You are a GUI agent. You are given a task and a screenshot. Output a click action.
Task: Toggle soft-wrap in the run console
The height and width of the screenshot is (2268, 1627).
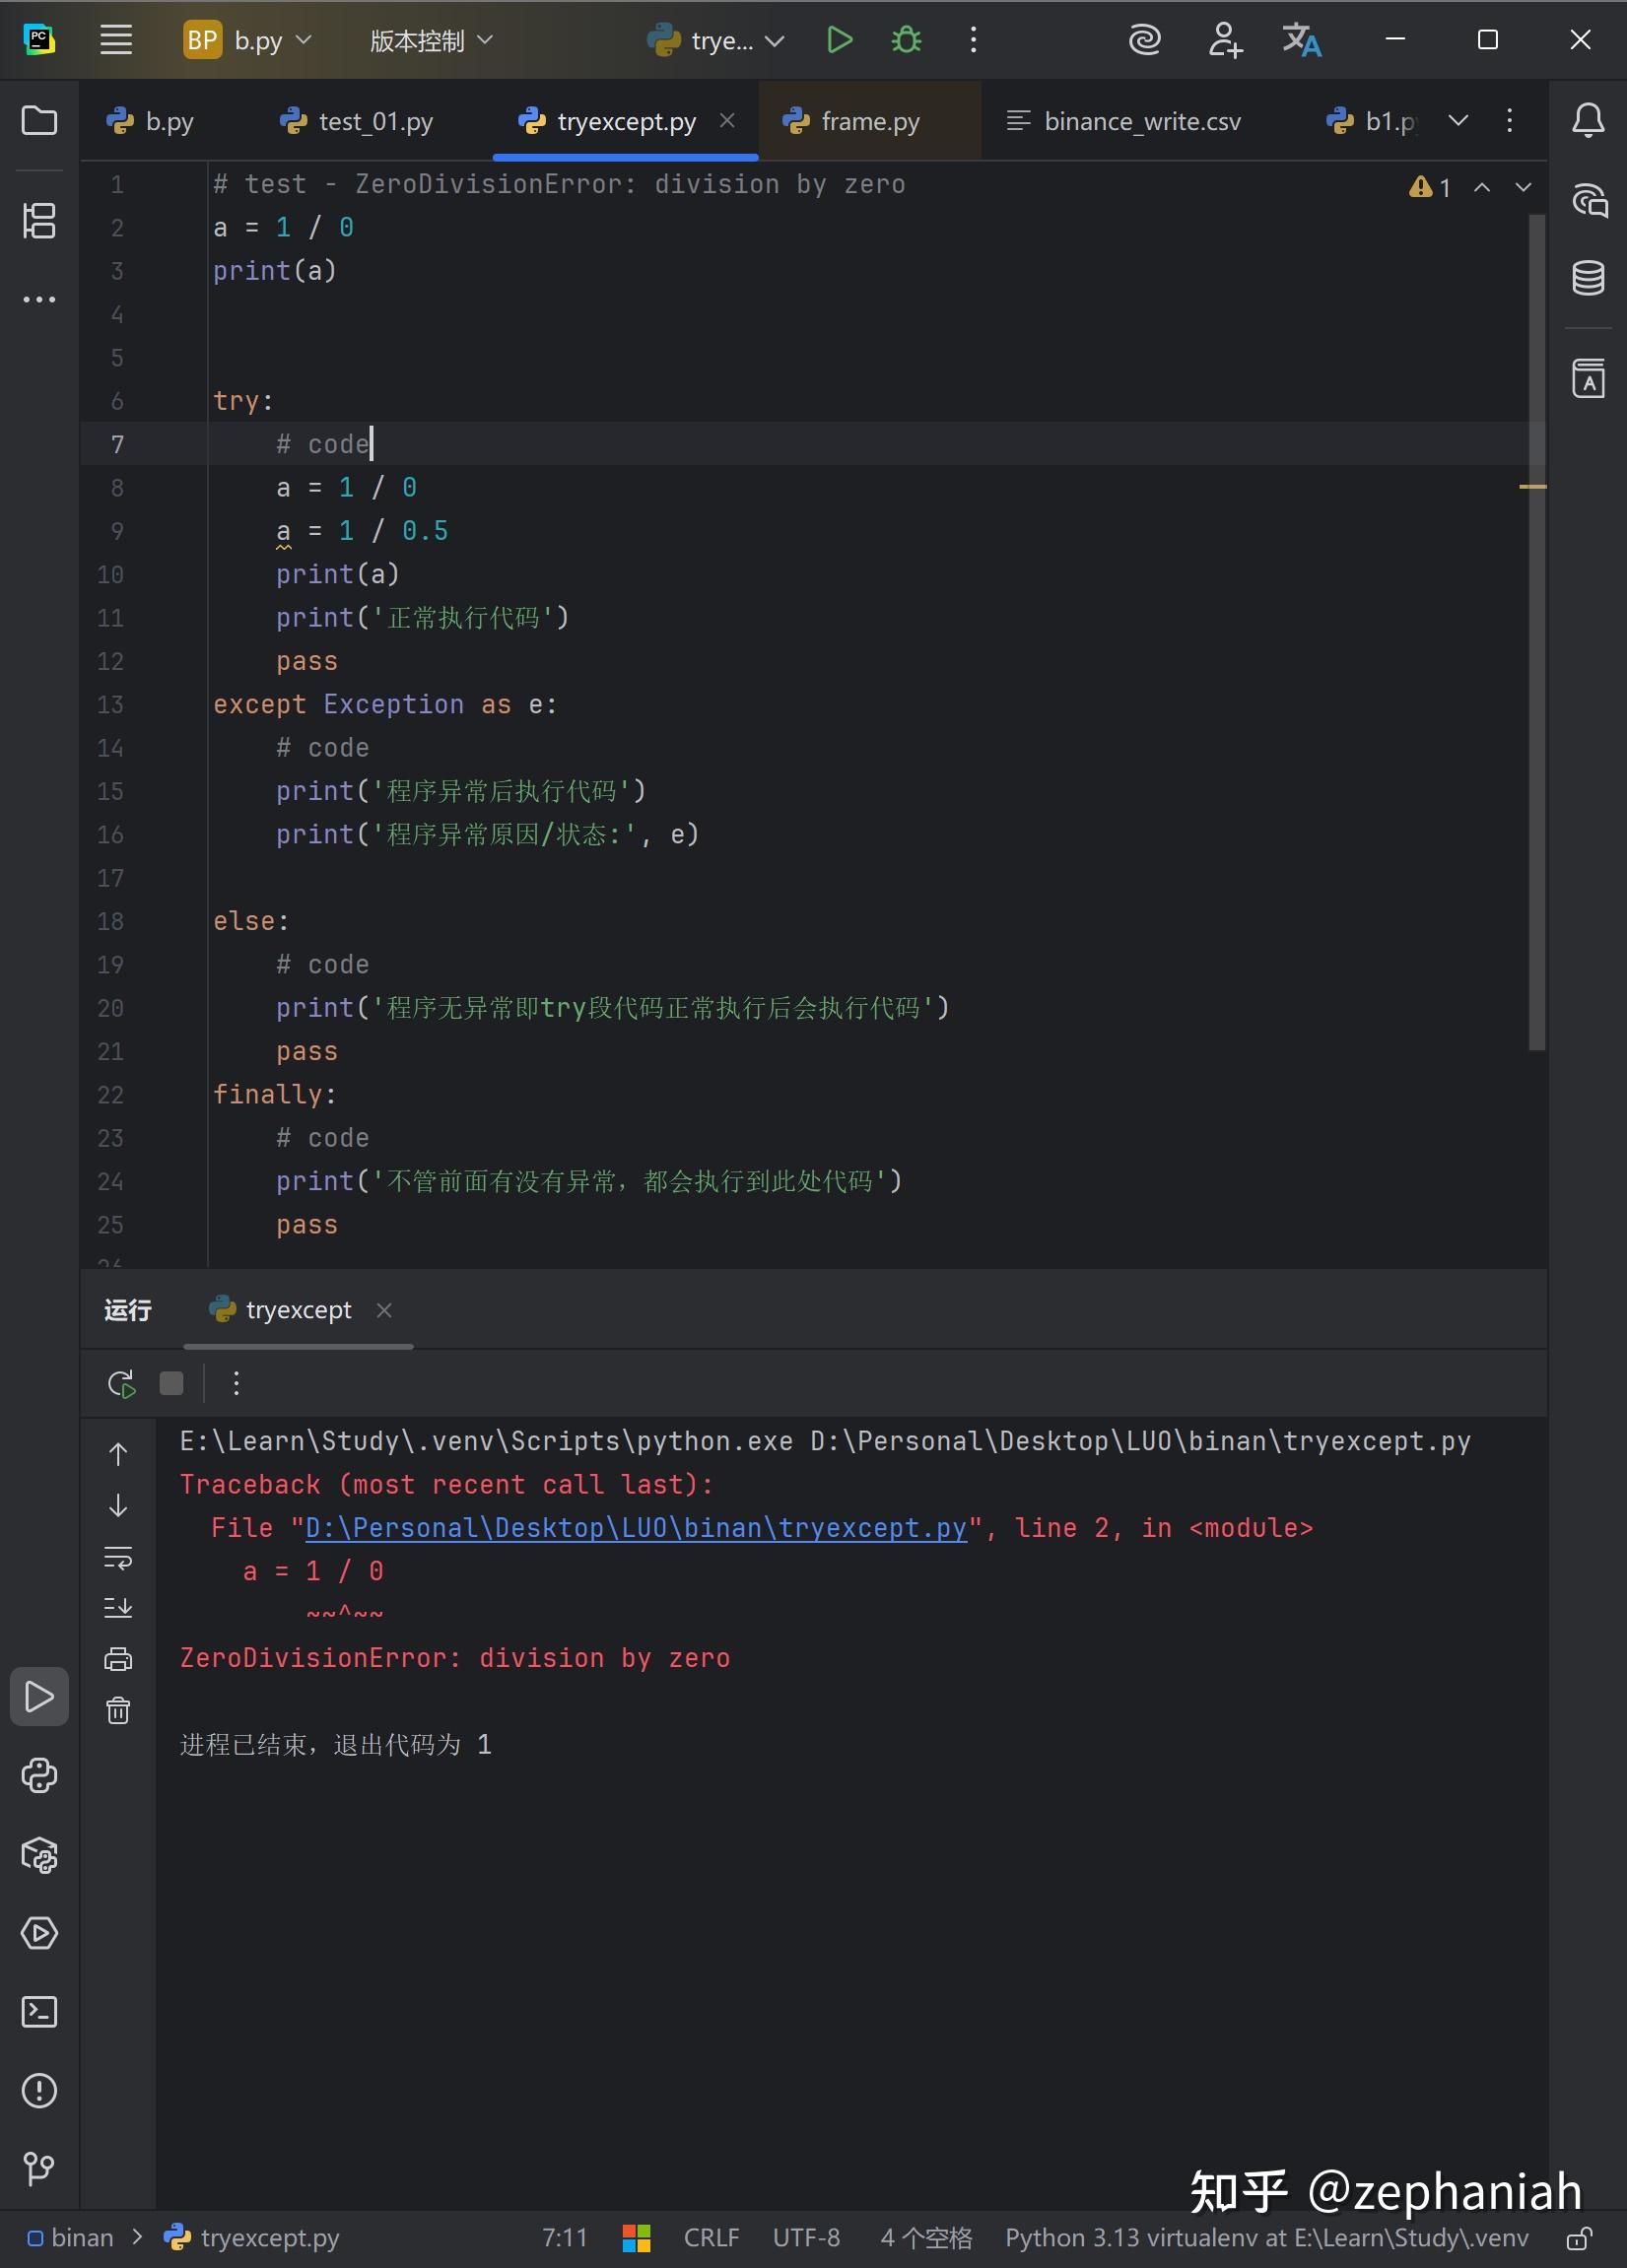coord(118,1557)
